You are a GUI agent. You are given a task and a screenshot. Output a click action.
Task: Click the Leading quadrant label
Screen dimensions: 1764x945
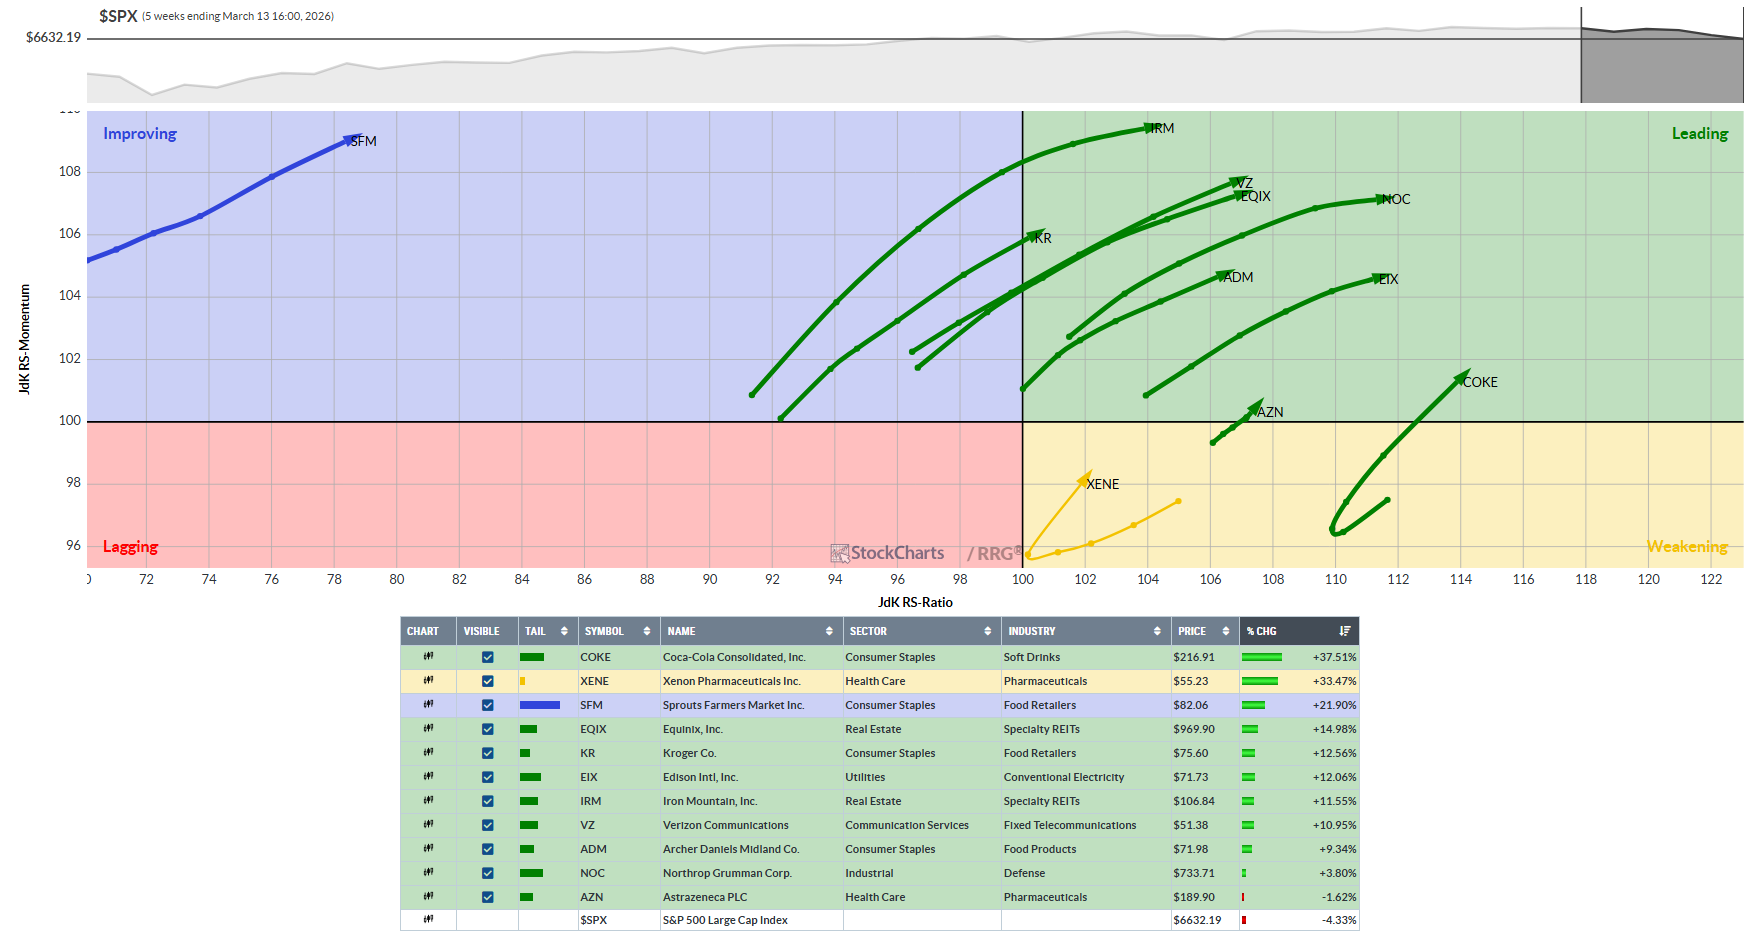(1700, 133)
